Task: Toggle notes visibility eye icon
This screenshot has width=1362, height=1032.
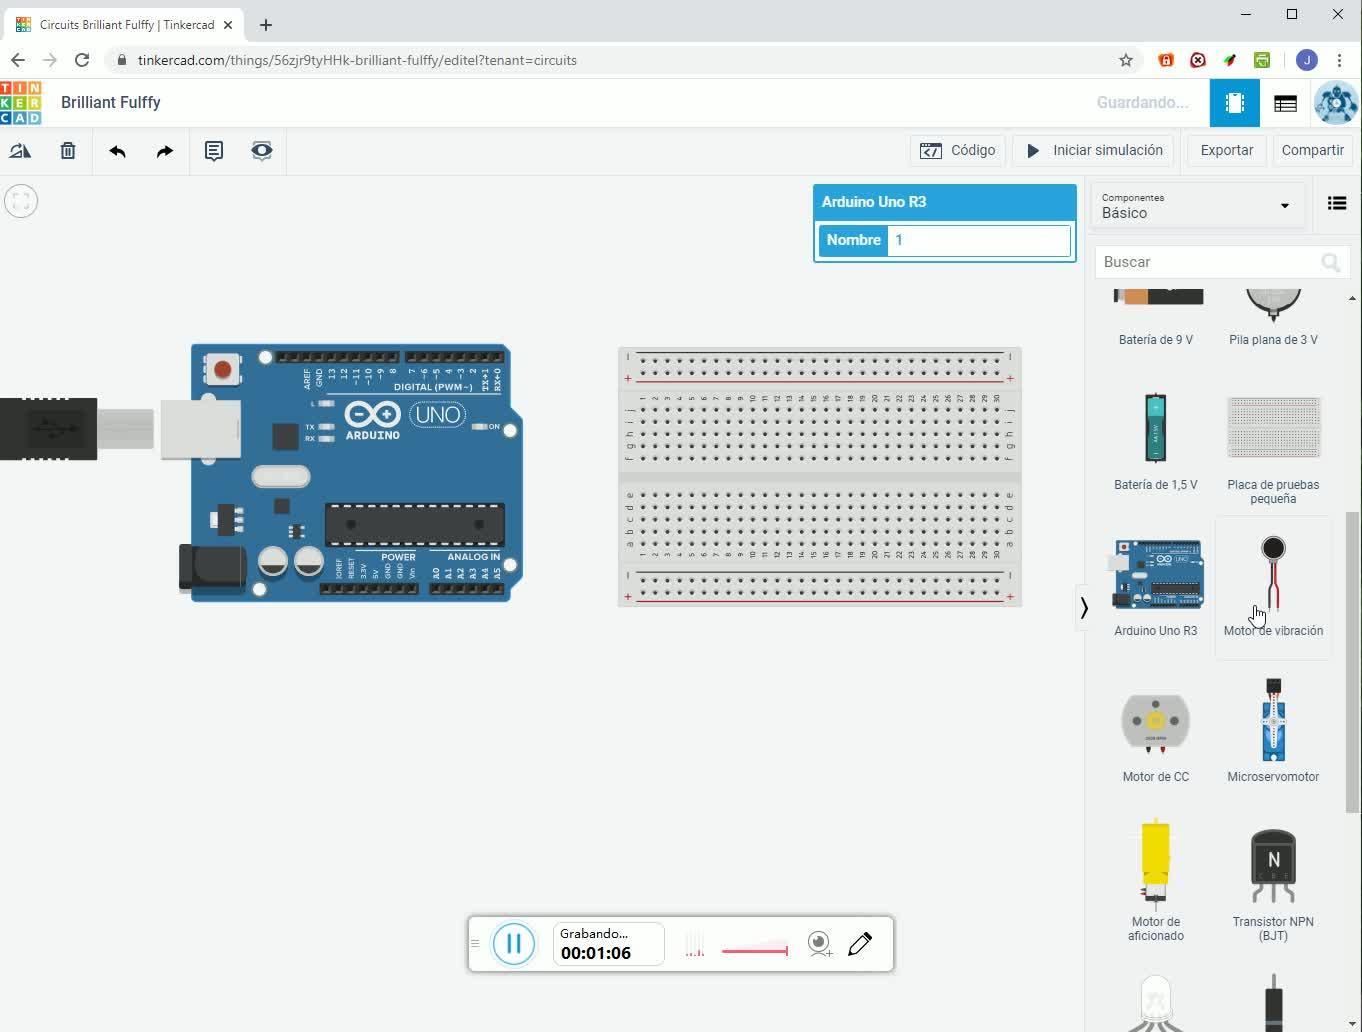Action: click(x=262, y=151)
